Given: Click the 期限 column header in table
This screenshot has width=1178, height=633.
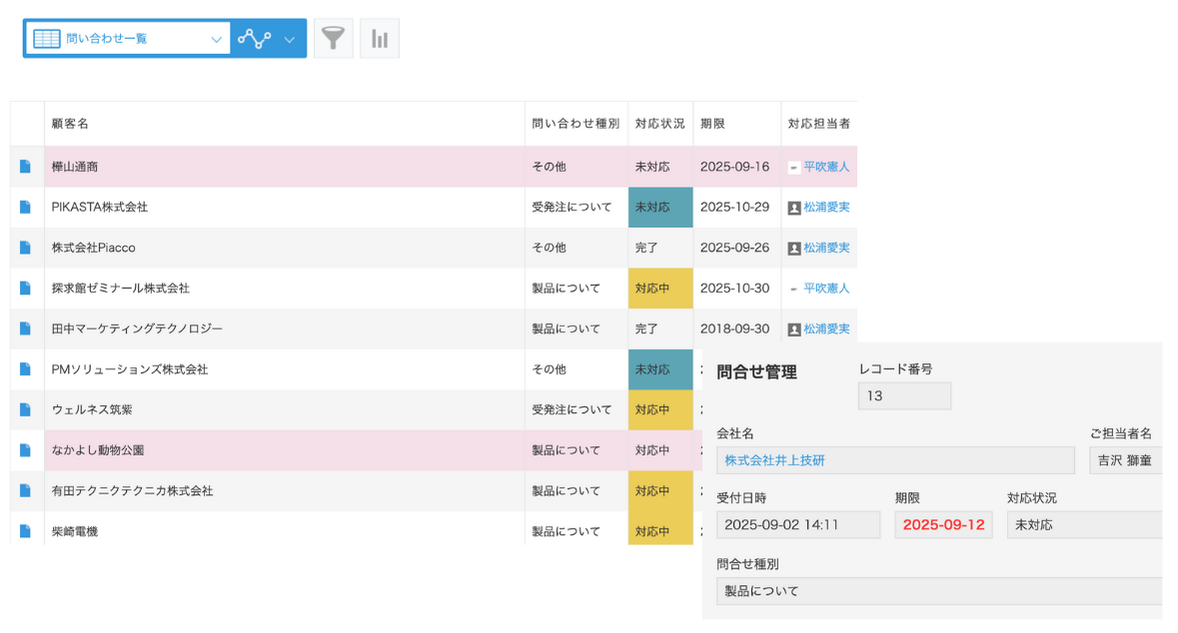Looking at the screenshot, I should point(713,124).
